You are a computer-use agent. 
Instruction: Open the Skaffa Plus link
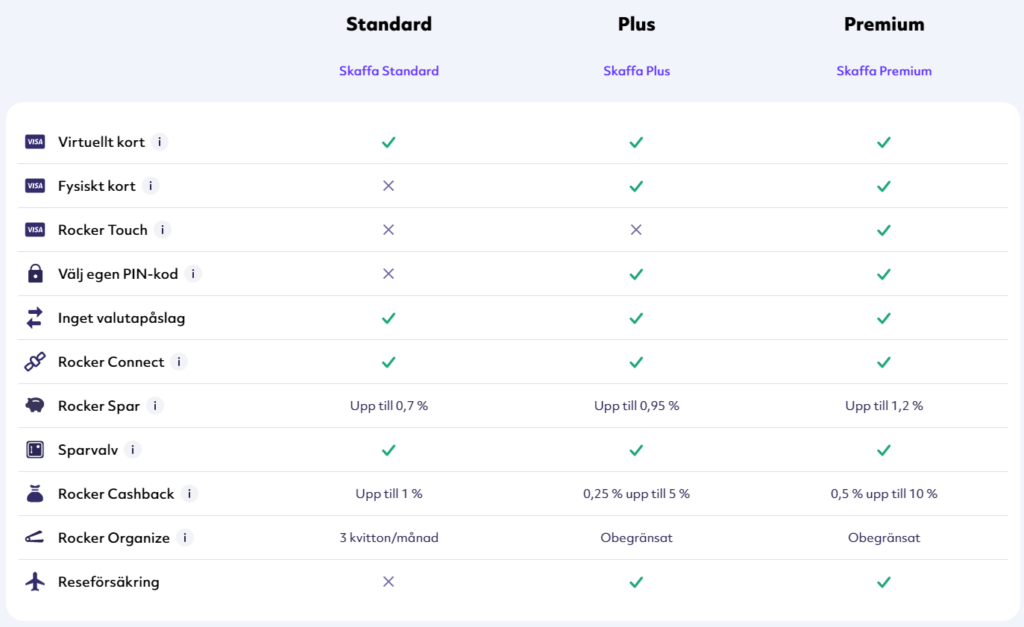(636, 71)
